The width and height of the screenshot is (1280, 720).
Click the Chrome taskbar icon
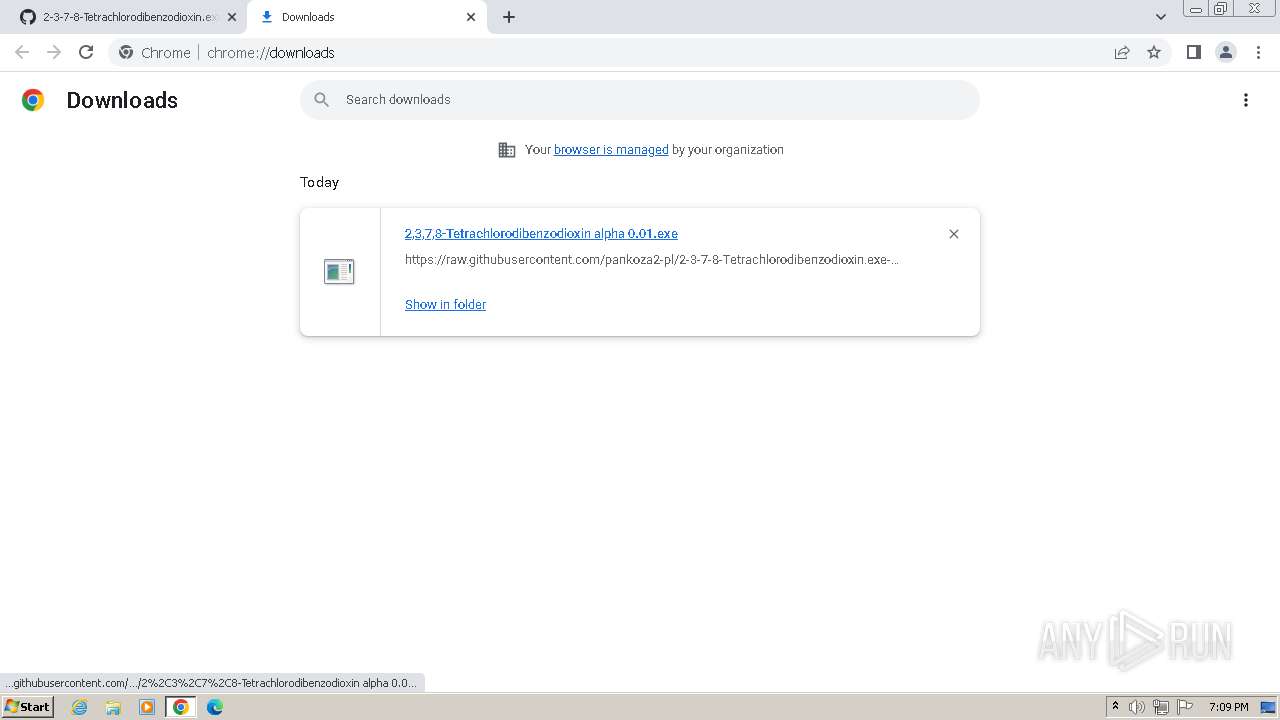(x=181, y=707)
